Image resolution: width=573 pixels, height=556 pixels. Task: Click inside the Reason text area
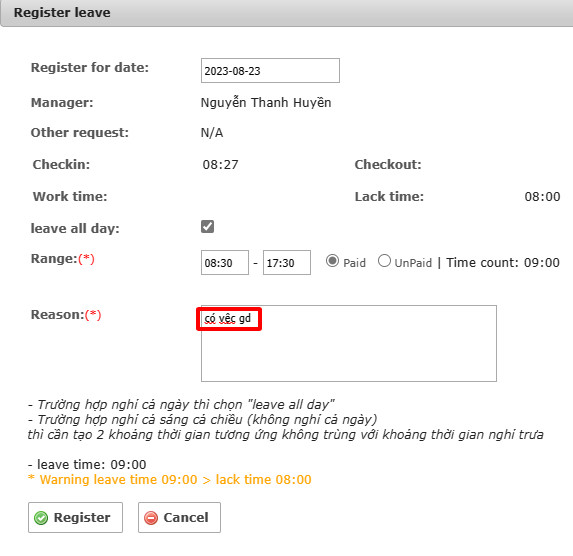coord(349,344)
